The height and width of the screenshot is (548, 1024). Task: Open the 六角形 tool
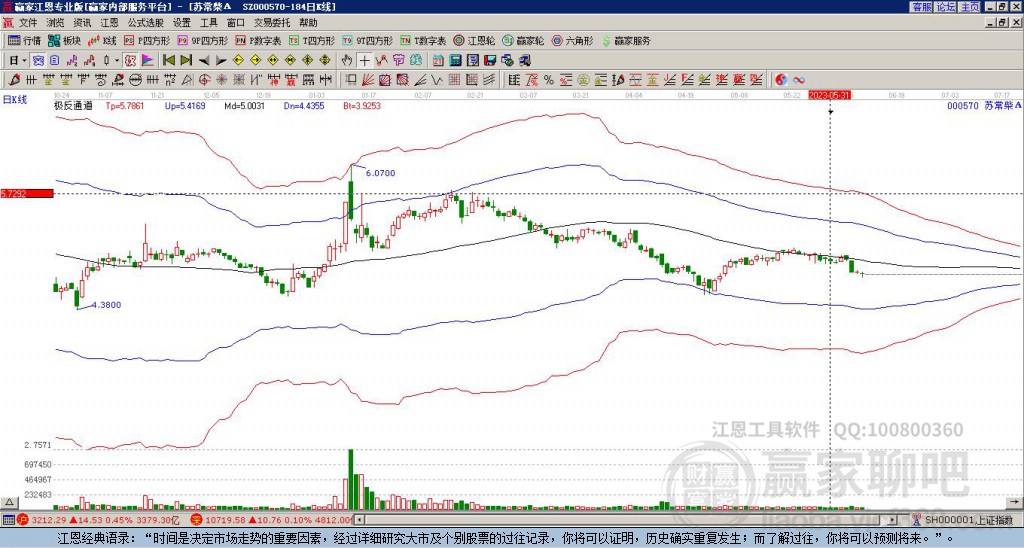coord(572,40)
